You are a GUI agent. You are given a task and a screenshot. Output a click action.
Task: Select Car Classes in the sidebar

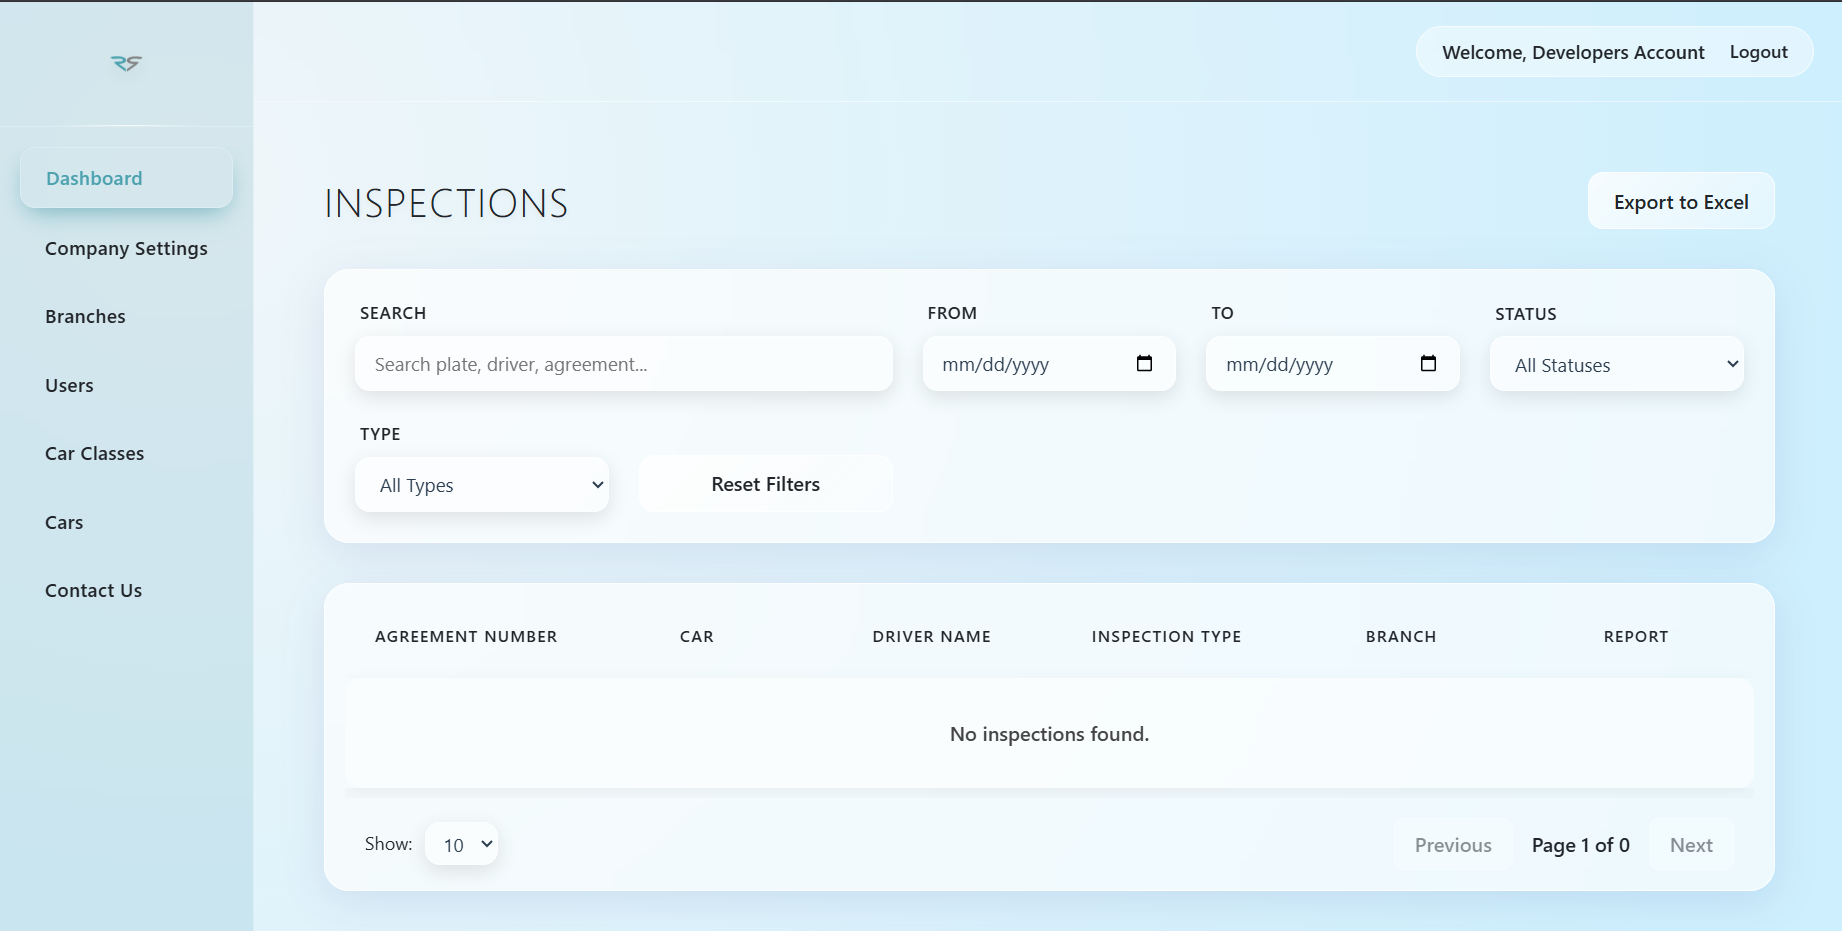pos(94,453)
